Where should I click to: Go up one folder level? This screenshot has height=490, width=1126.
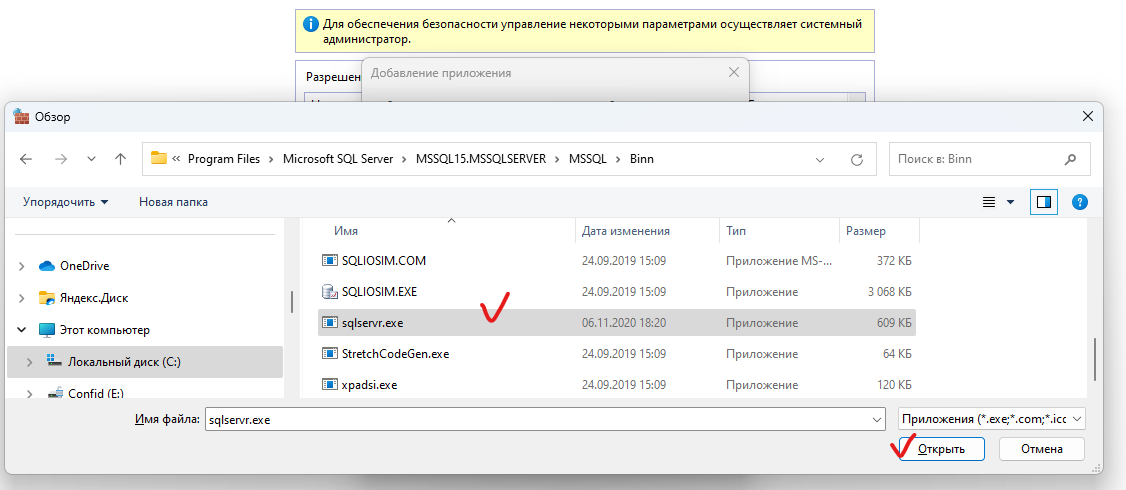point(121,160)
